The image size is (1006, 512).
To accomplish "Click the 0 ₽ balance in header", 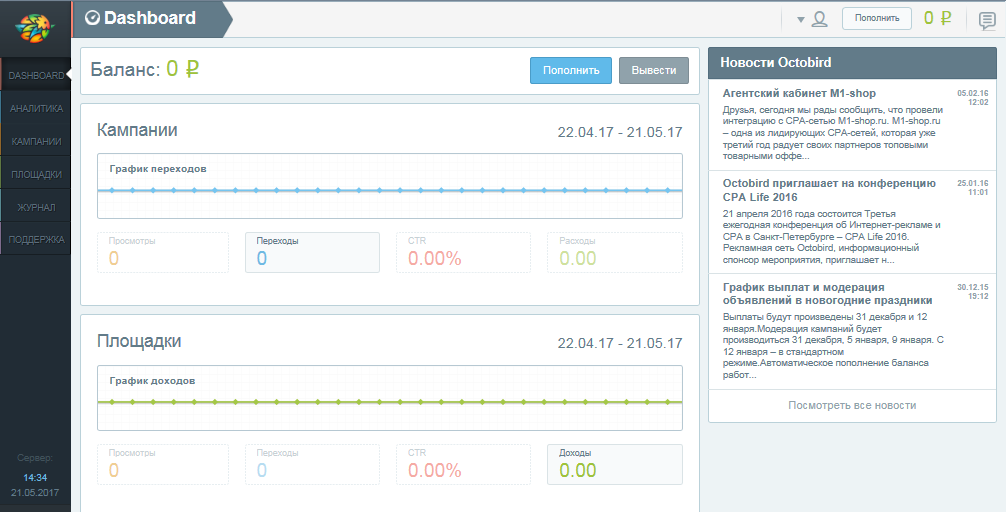I will tap(937, 18).
